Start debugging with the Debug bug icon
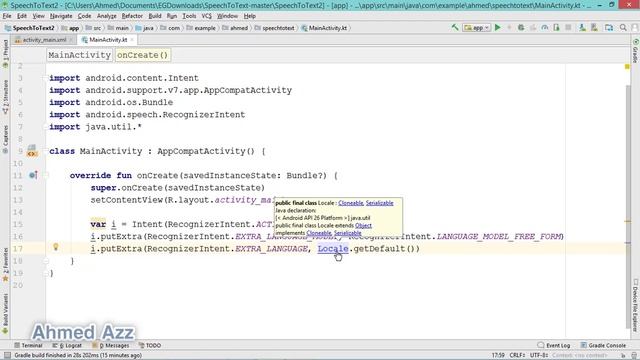The height and width of the screenshot is (360, 640). pos(521,28)
